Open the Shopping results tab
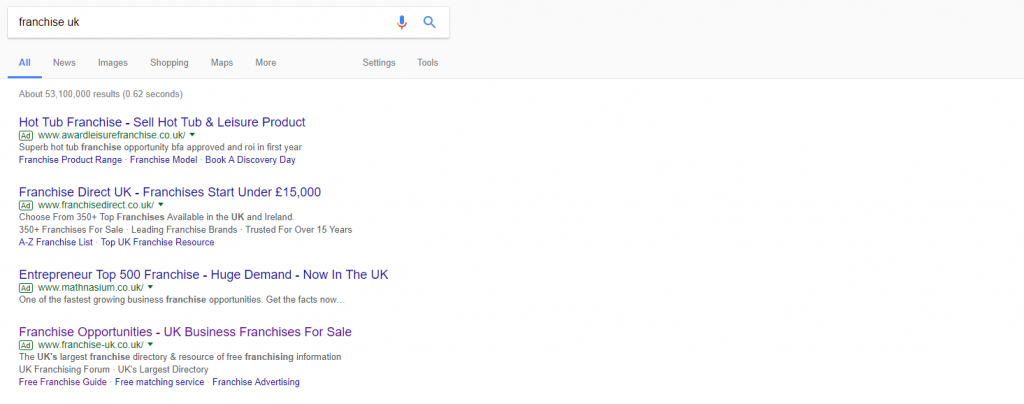 (169, 63)
